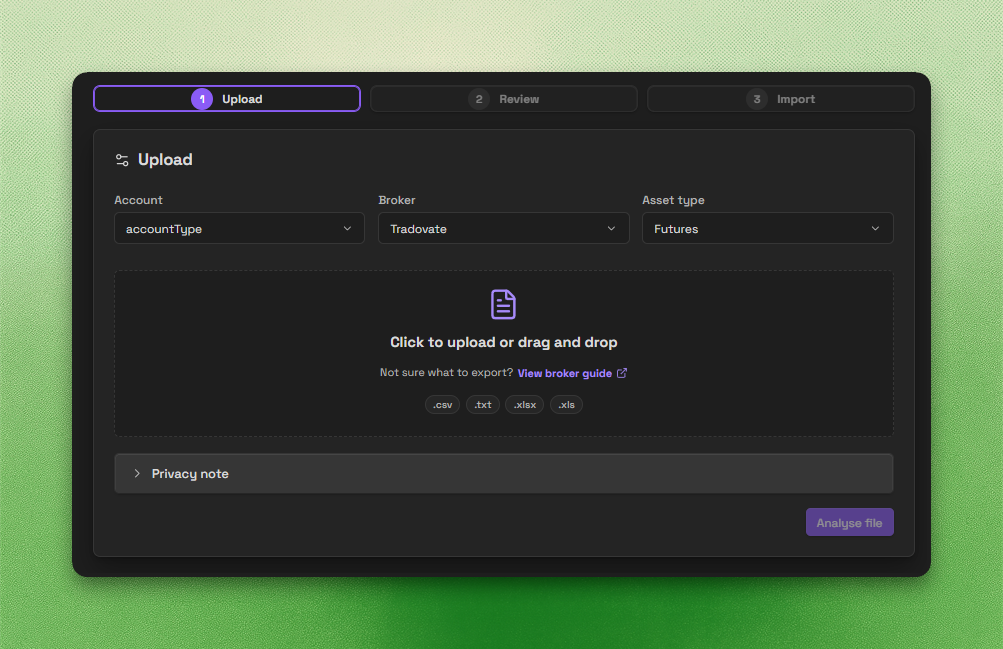
Task: Click the document upload icon
Action: pyautogui.click(x=503, y=304)
